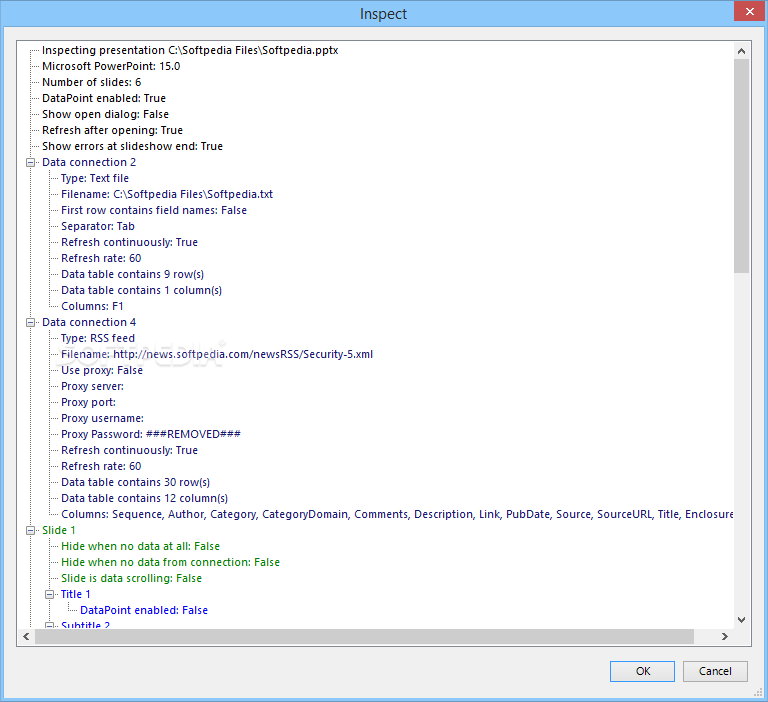Close the Inspect dialog
Viewport: 768px width, 702px height.
749,11
